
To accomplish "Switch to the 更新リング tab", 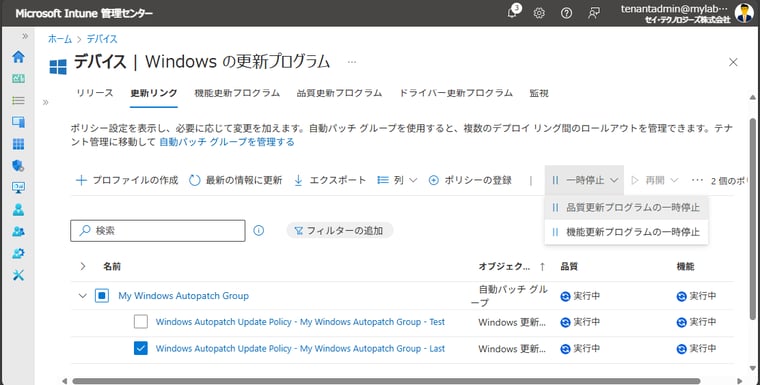I will point(154,93).
